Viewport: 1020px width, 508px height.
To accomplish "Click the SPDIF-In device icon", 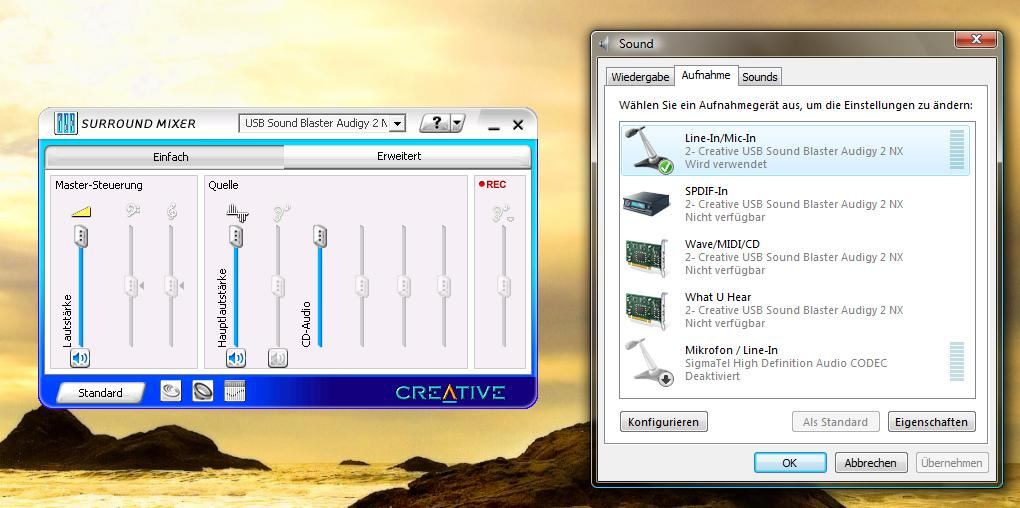I will 647,204.
